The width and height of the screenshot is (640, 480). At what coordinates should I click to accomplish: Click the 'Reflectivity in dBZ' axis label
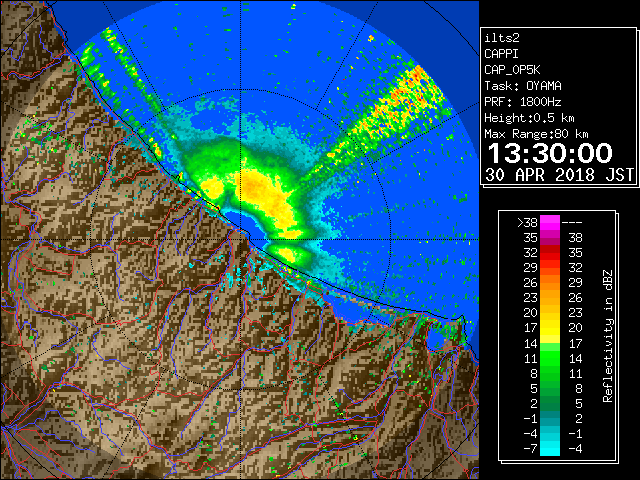(608, 336)
